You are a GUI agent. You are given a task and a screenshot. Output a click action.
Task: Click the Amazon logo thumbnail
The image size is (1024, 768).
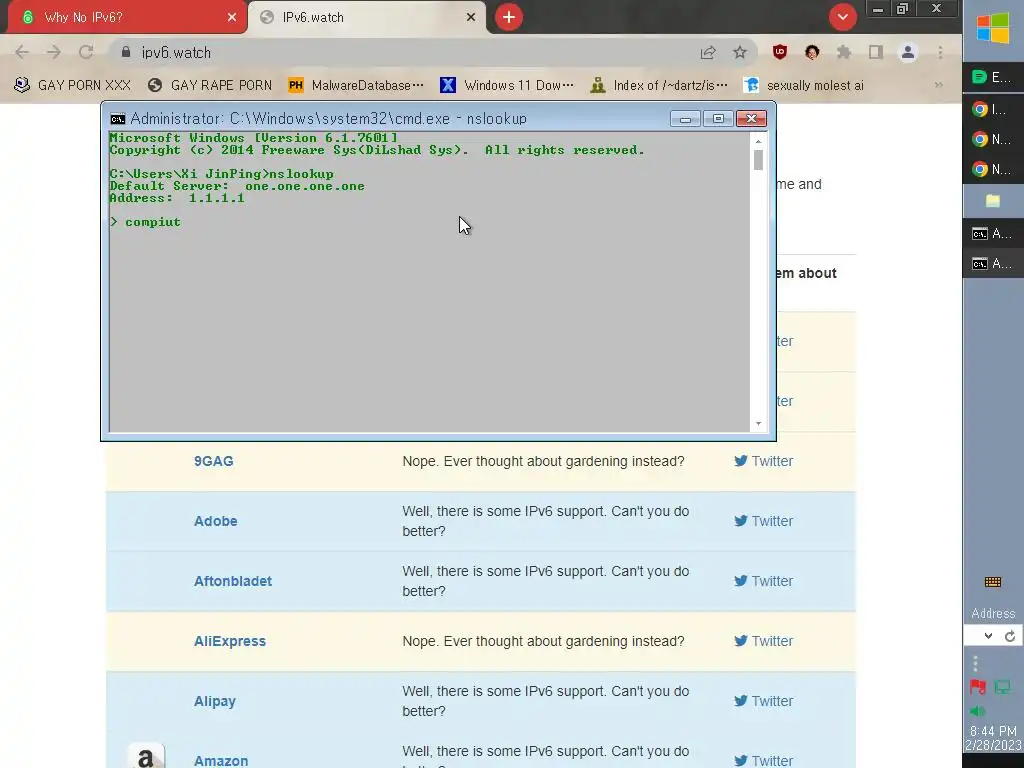pos(146,756)
